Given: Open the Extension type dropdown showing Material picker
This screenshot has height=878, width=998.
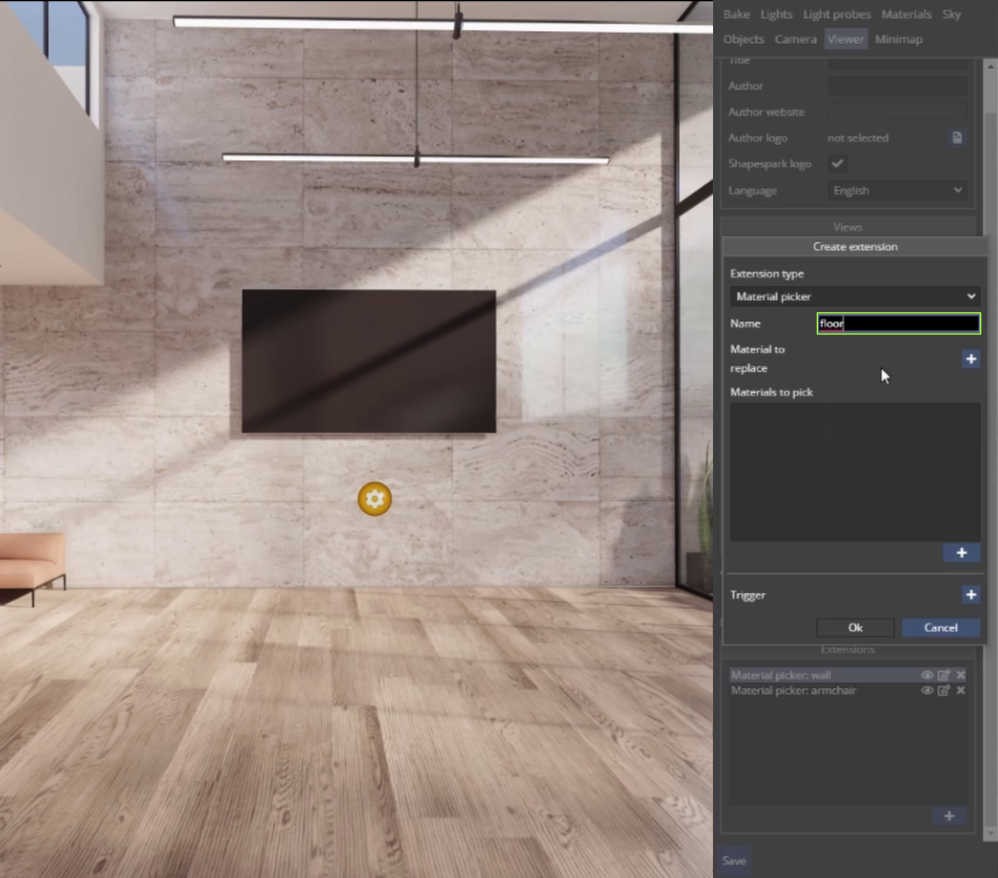Looking at the screenshot, I should (855, 296).
